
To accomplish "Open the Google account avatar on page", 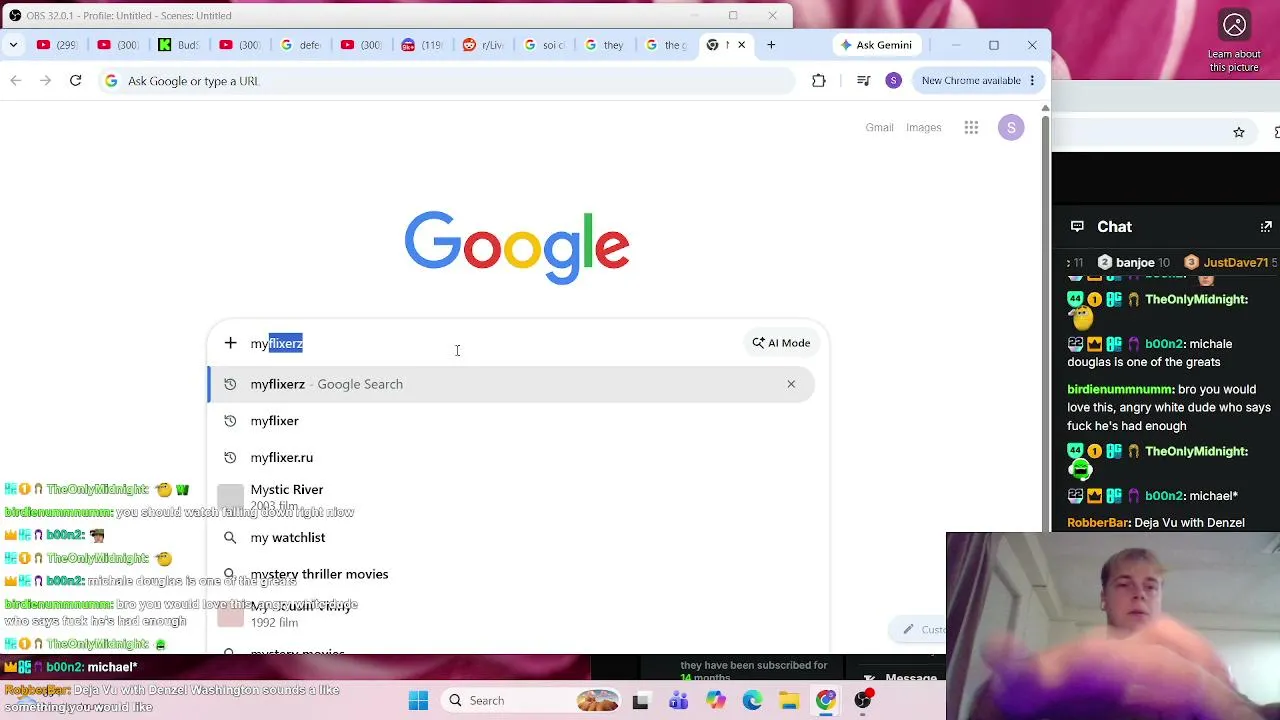I will (1011, 127).
